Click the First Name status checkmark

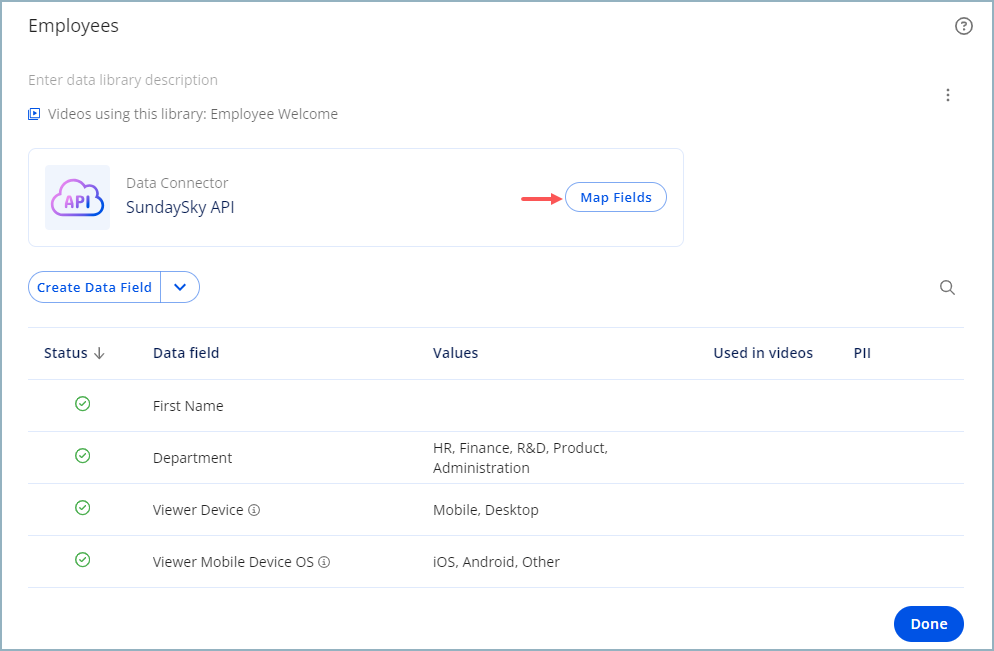(82, 404)
